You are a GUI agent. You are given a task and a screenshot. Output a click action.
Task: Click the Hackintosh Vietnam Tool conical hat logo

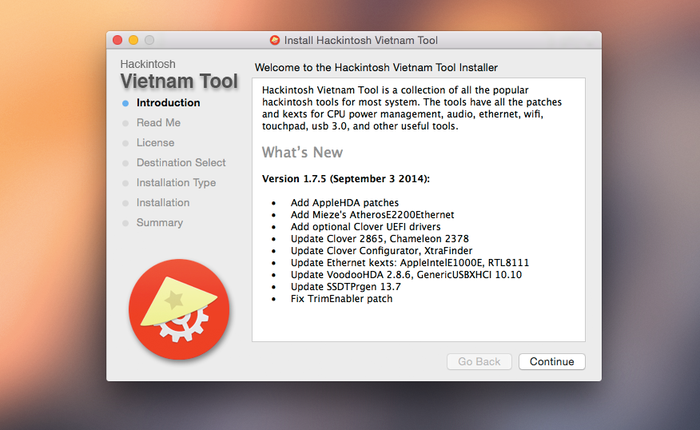[x=179, y=309]
